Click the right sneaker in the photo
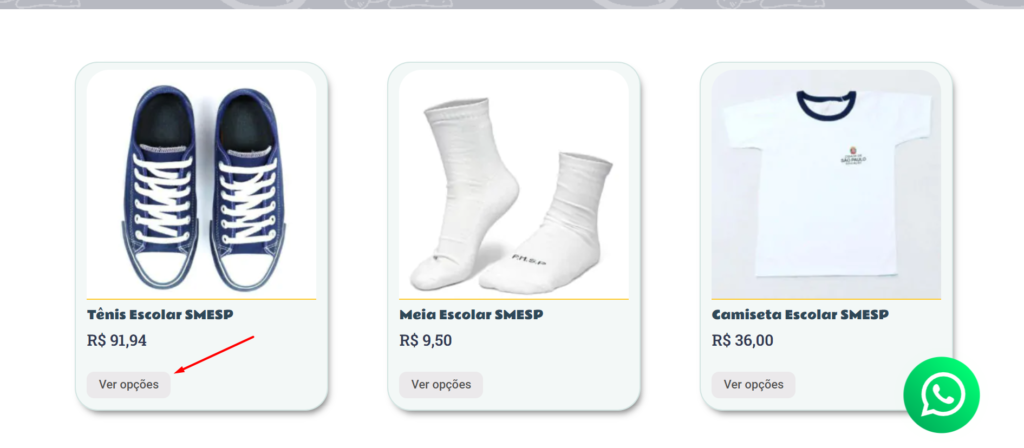Image resolution: width=1024 pixels, height=448 pixels. click(x=248, y=188)
